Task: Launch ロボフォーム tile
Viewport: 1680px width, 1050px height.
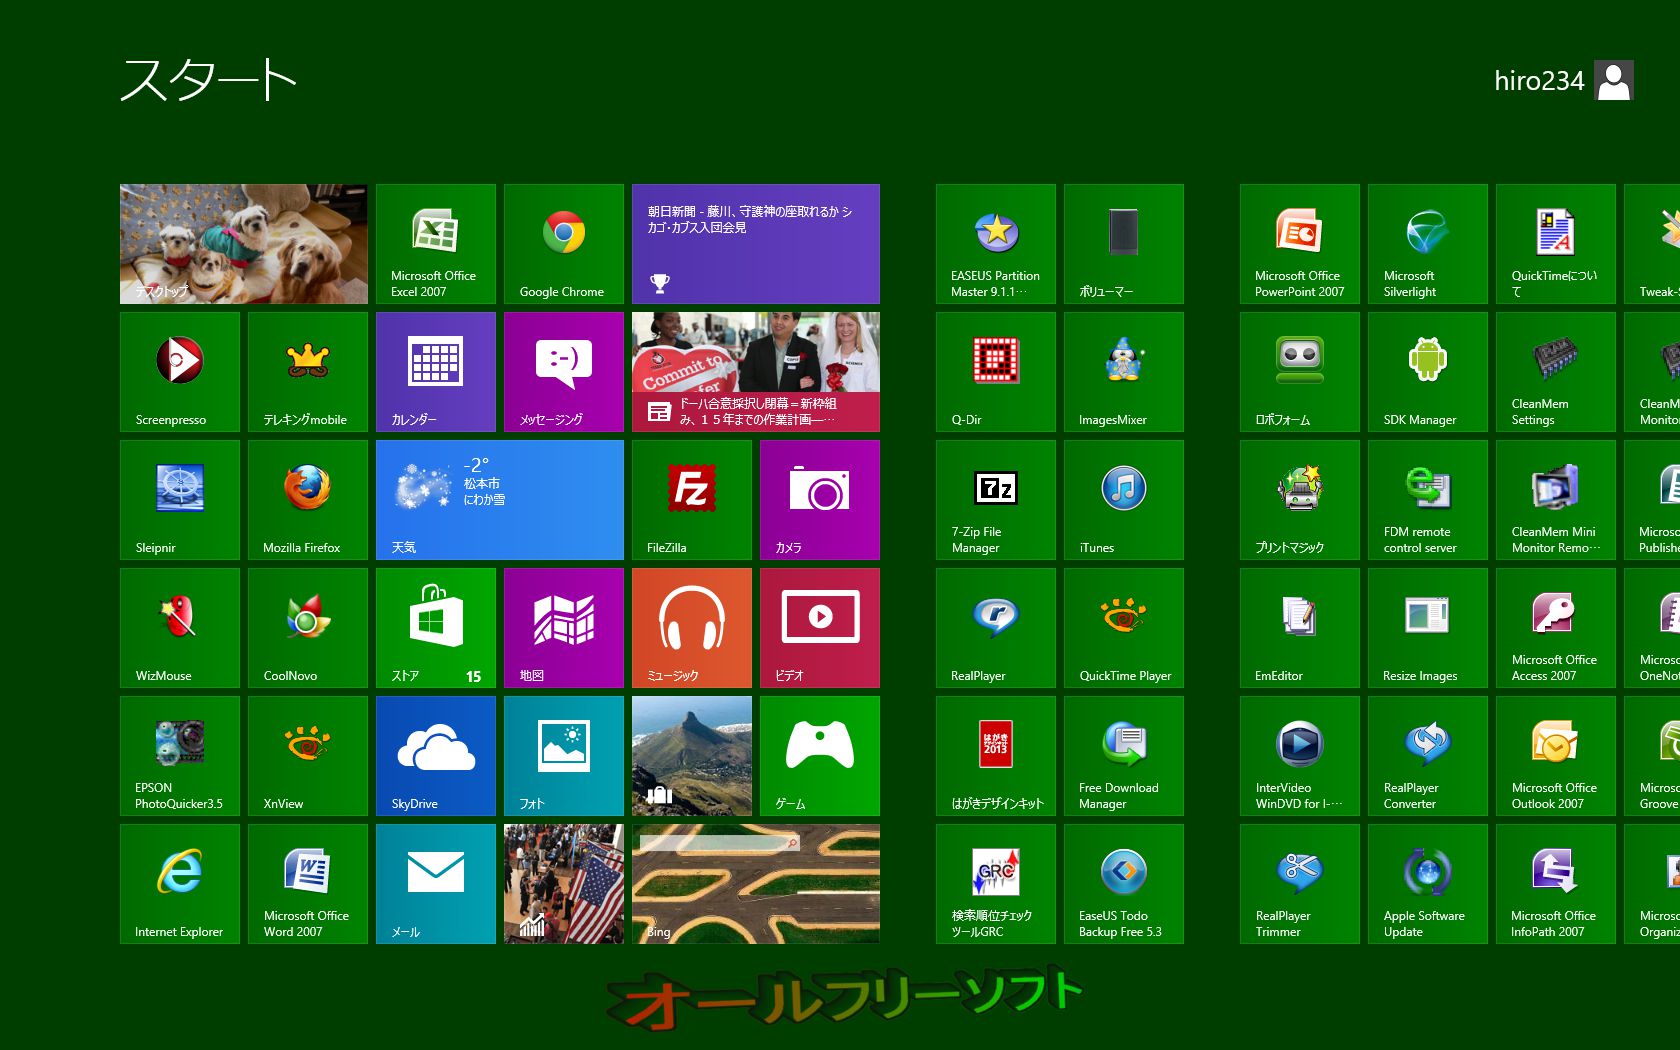Action: 1300,372
